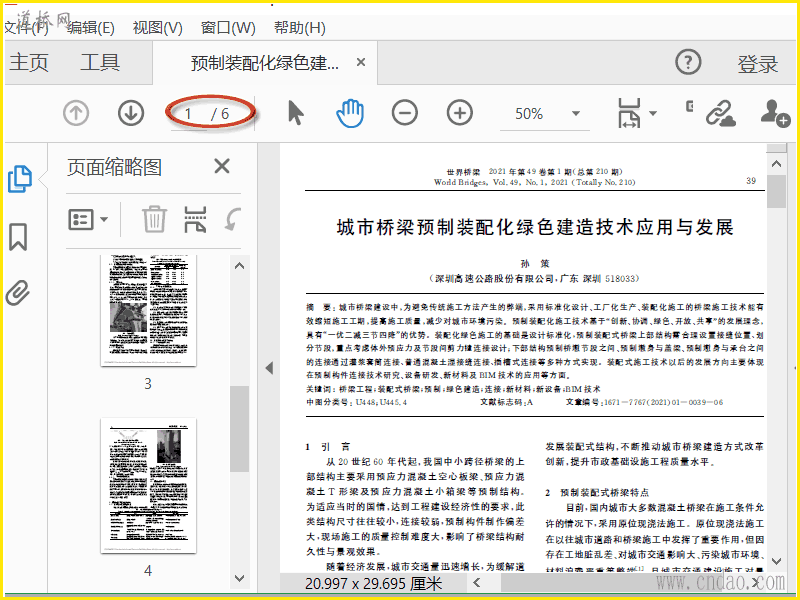800x600 pixels.
Task: Select the 预制装配化绿色建... document tab
Action: coord(265,63)
